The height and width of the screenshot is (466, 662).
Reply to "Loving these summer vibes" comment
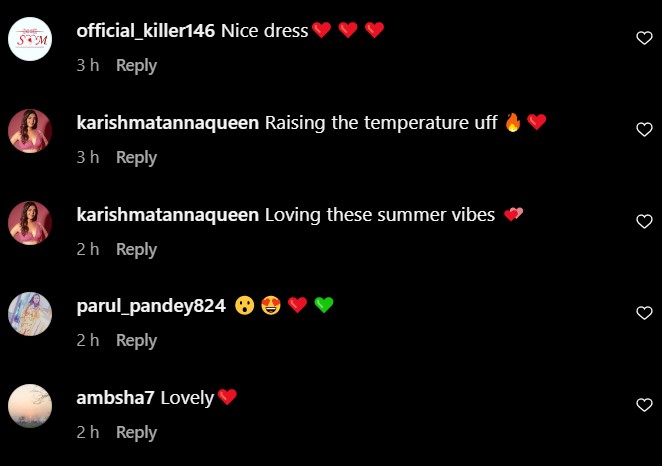136,250
